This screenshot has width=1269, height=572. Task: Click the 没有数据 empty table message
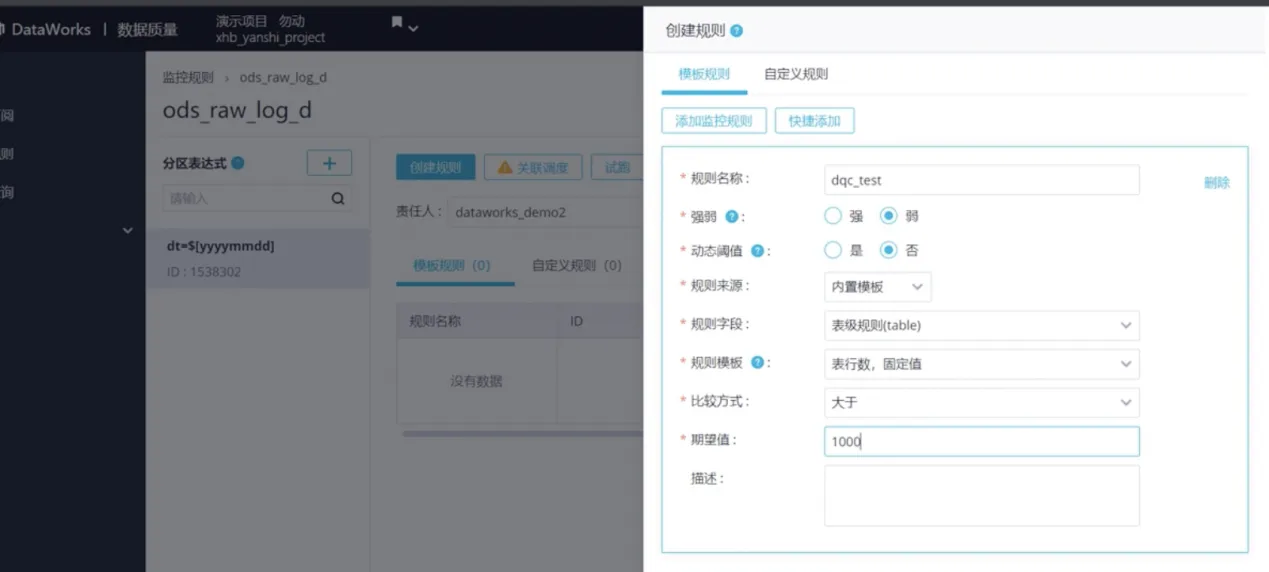click(476, 381)
